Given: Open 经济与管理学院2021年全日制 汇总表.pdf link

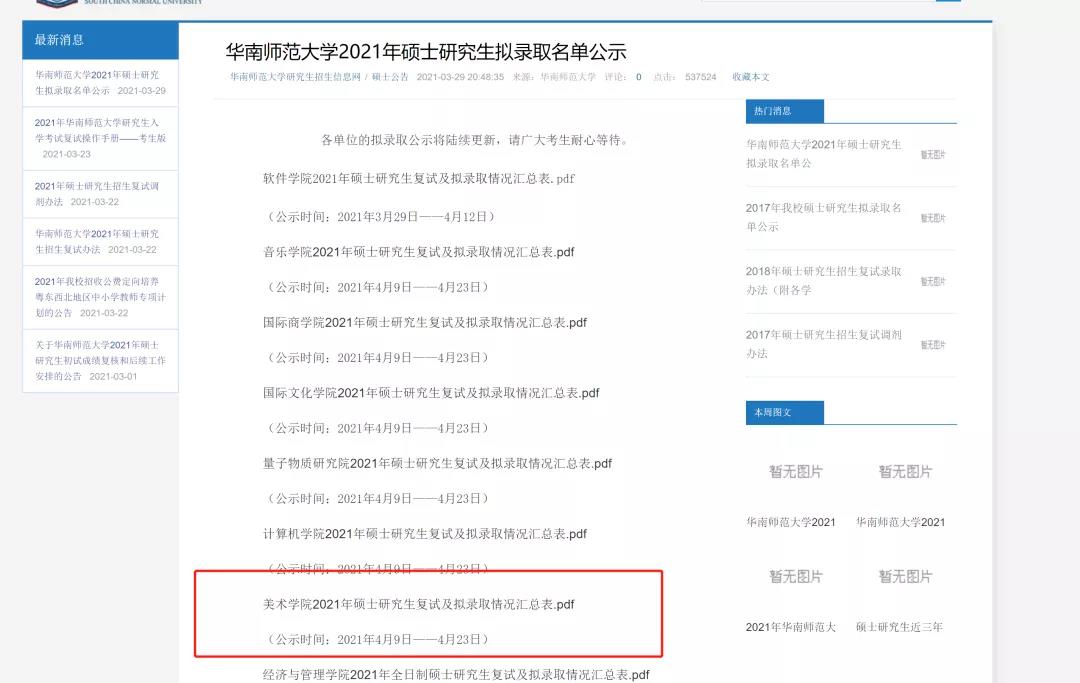Looking at the screenshot, I should pyautogui.click(x=455, y=675).
